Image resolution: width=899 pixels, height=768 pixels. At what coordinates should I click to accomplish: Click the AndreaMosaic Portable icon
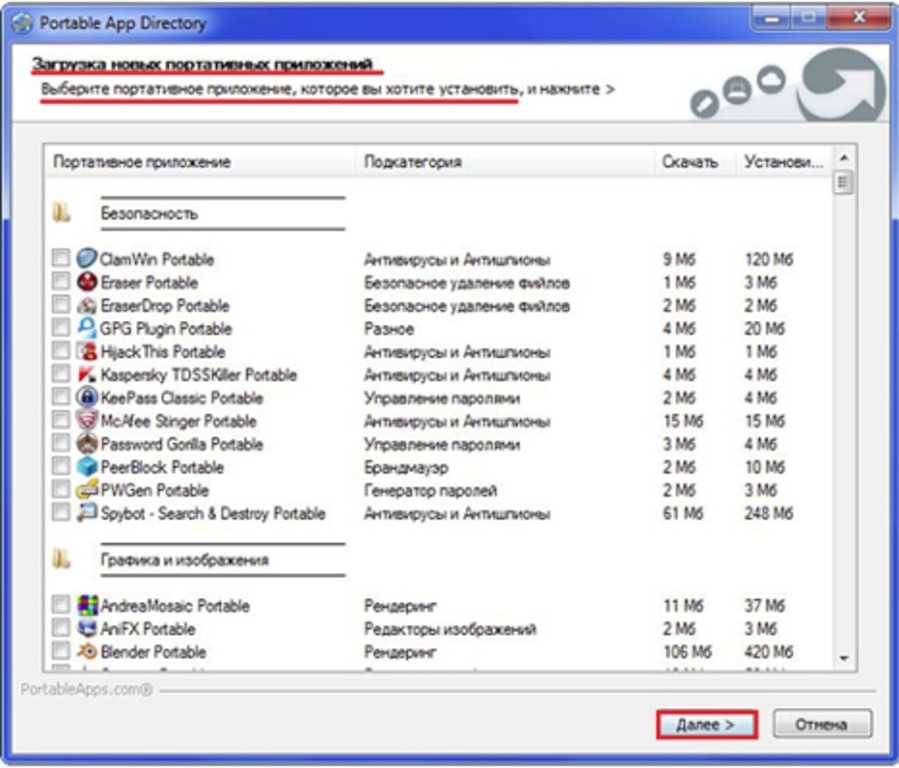pos(87,606)
